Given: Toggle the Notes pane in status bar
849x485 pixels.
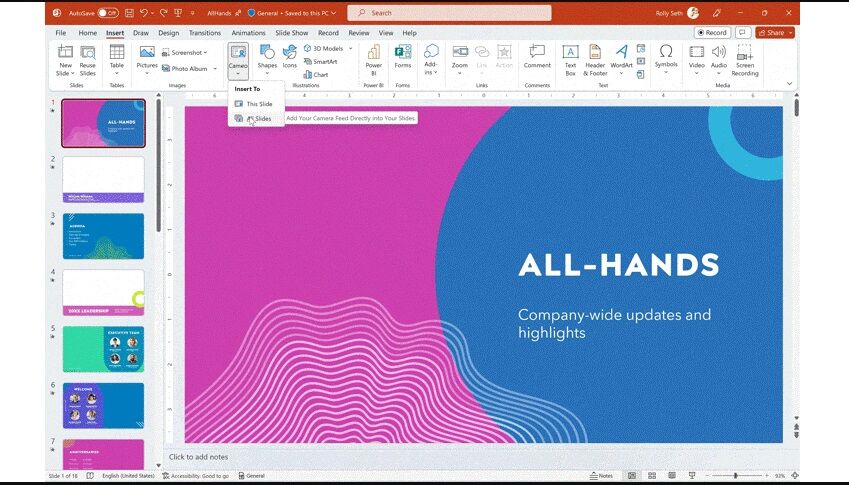Looking at the screenshot, I should click(601, 476).
